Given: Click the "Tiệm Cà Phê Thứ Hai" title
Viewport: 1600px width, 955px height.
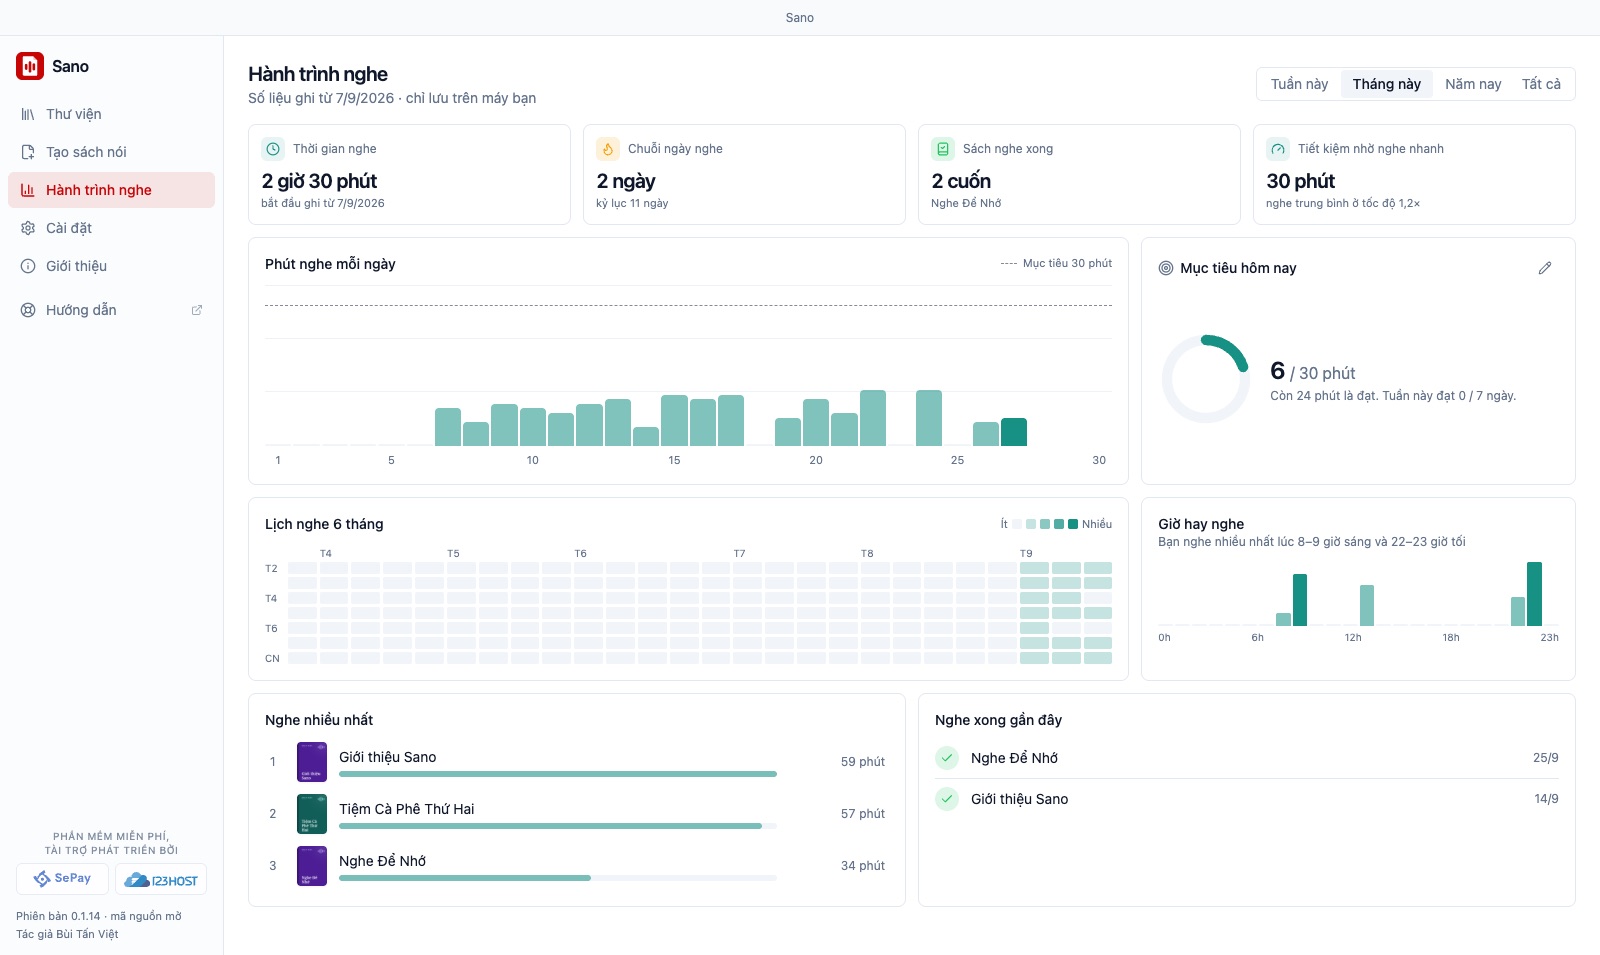Looking at the screenshot, I should 406,809.
